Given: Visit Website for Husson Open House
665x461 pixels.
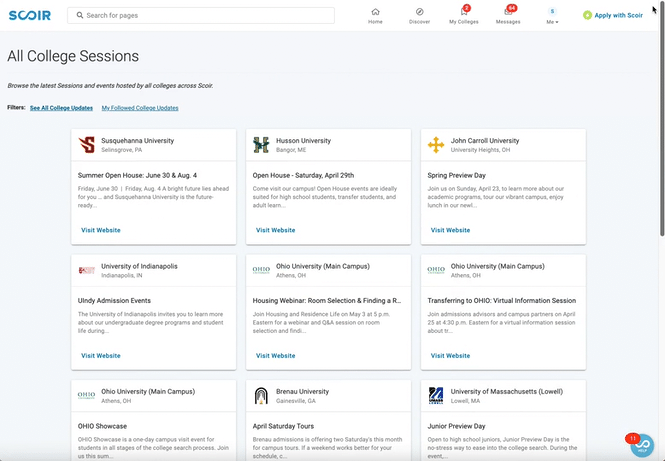Looking at the screenshot, I should coord(276,230).
